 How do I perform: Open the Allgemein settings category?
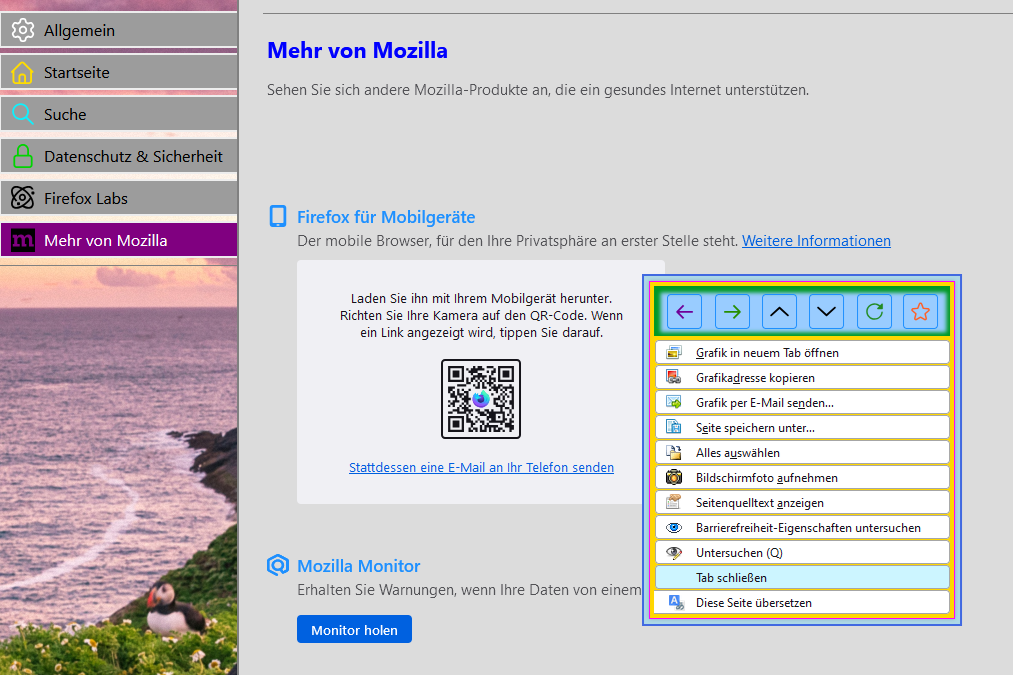(119, 30)
